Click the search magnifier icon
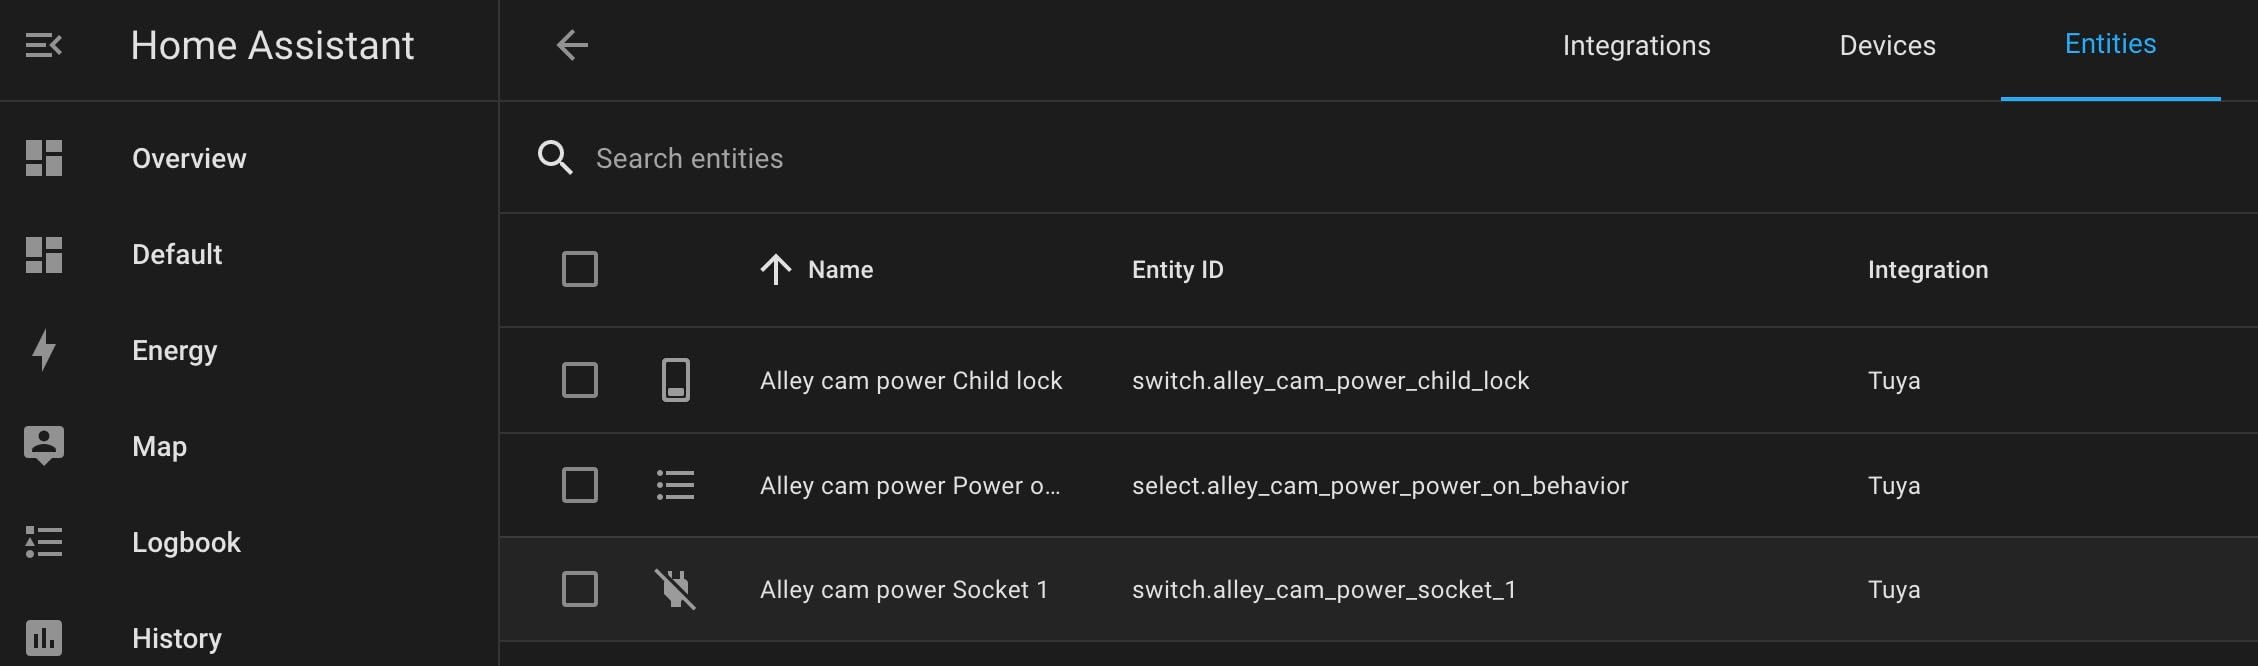Image resolution: width=2258 pixels, height=666 pixels. tap(556, 157)
